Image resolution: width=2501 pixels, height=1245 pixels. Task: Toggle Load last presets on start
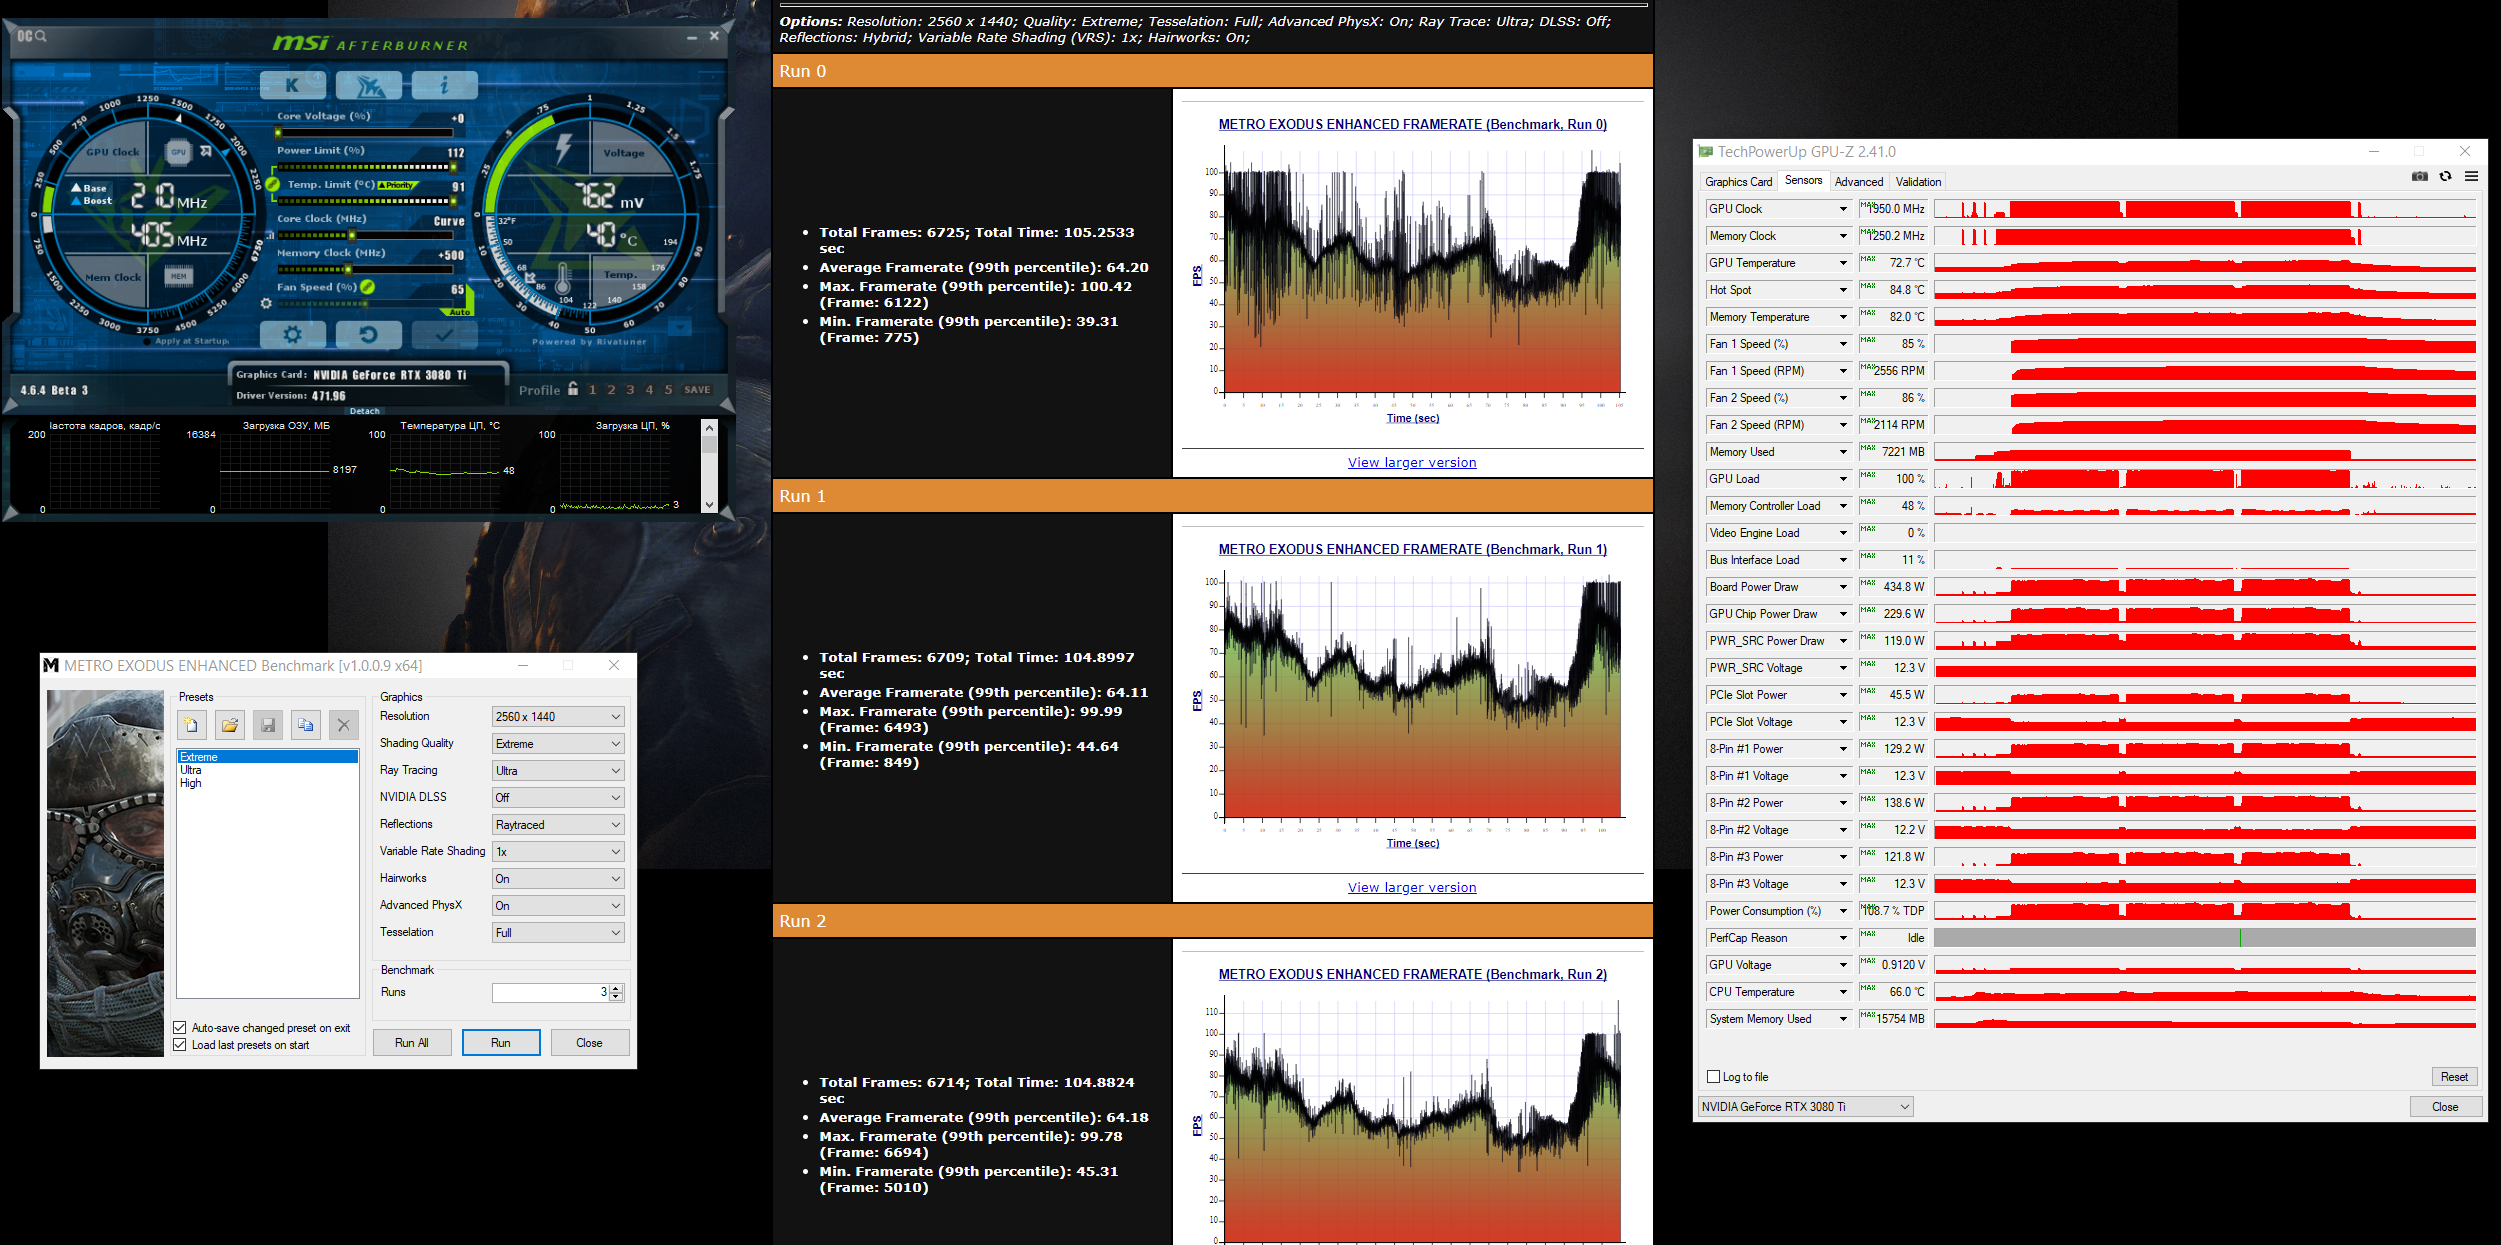click(x=180, y=1045)
